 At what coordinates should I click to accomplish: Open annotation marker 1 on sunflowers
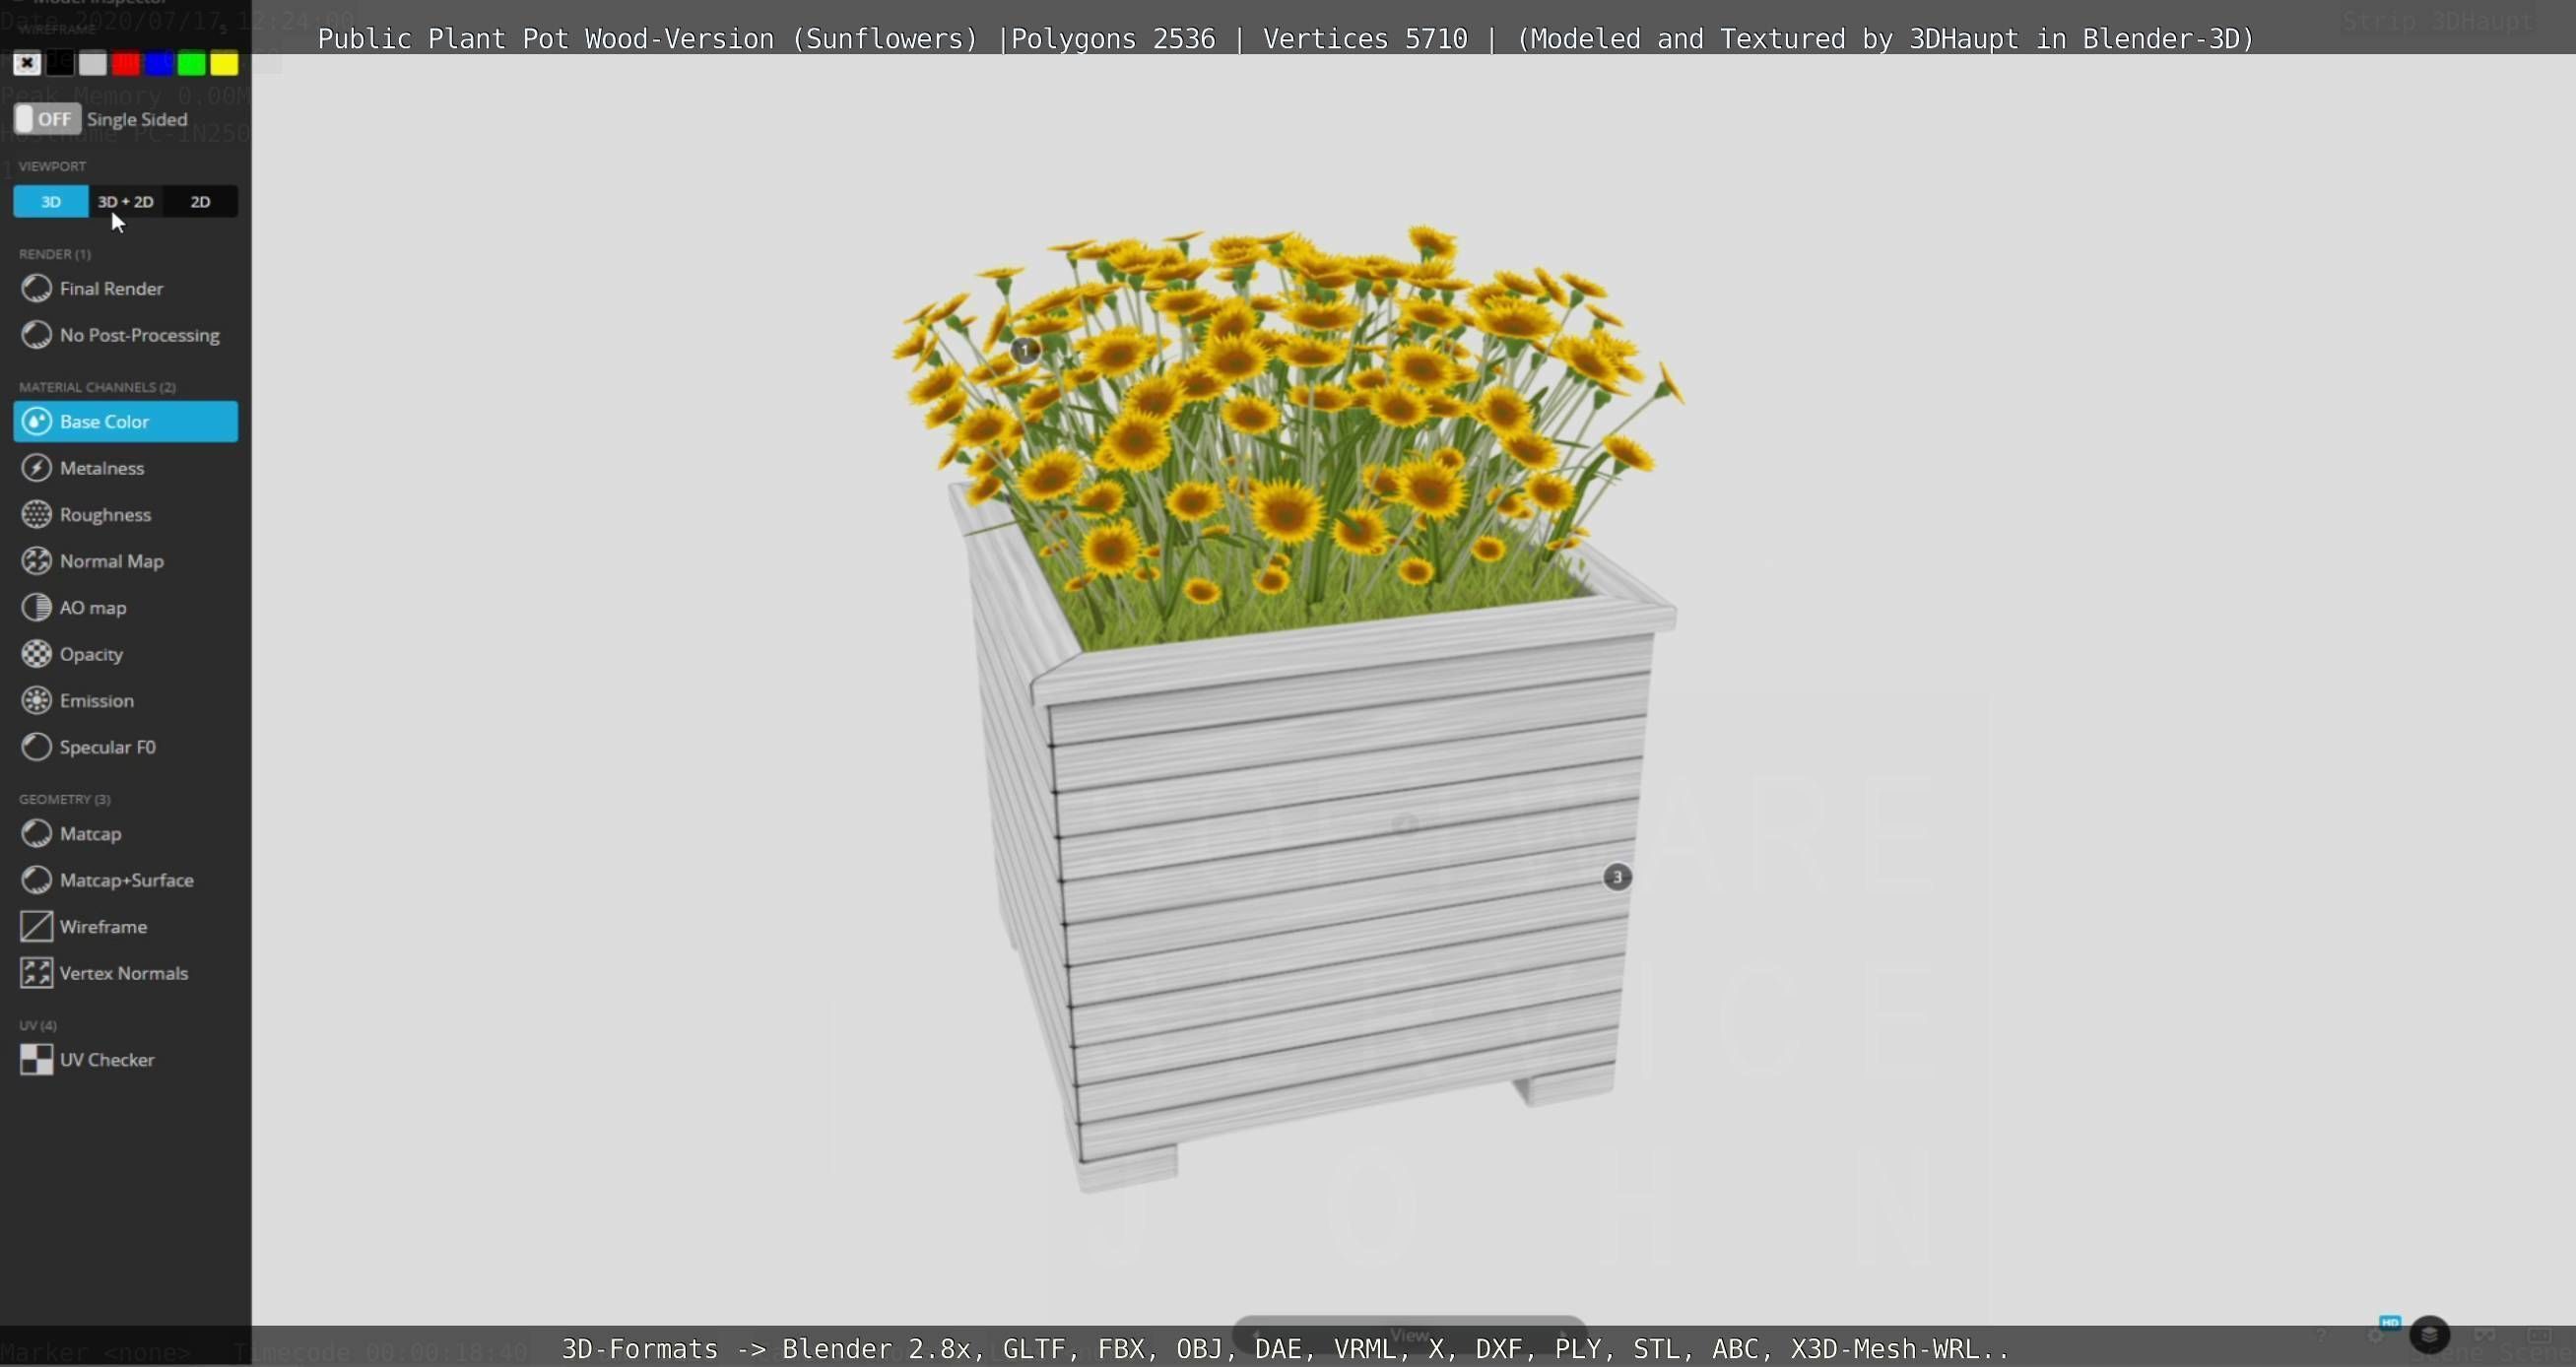click(x=1025, y=350)
